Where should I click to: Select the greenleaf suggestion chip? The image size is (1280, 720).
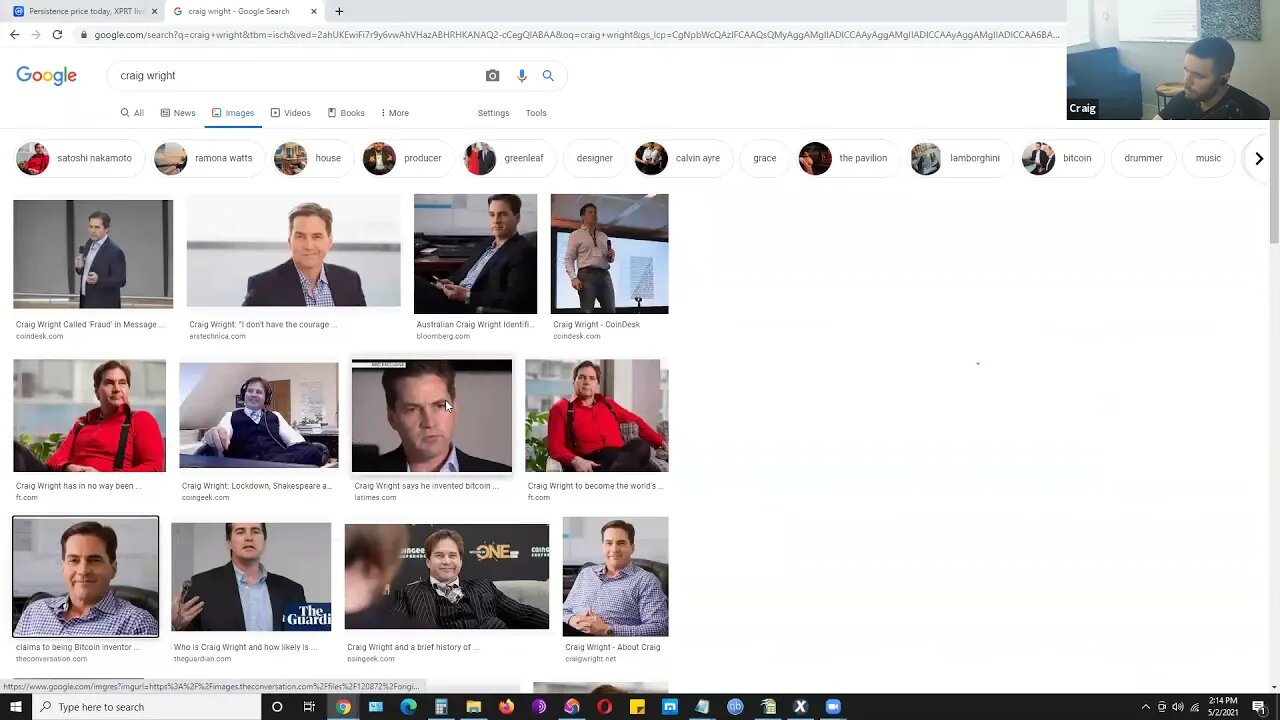point(508,158)
